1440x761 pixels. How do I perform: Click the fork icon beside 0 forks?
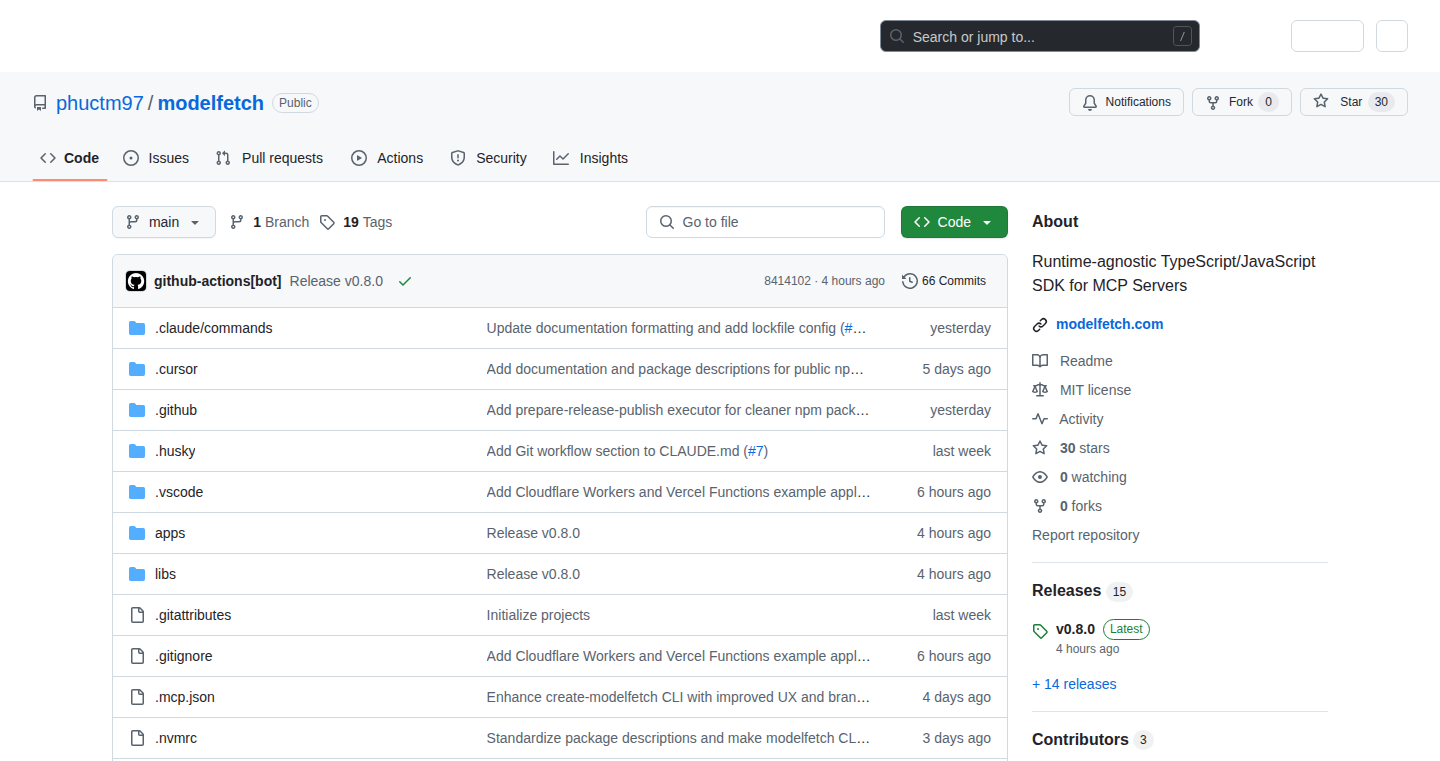[x=1040, y=506]
